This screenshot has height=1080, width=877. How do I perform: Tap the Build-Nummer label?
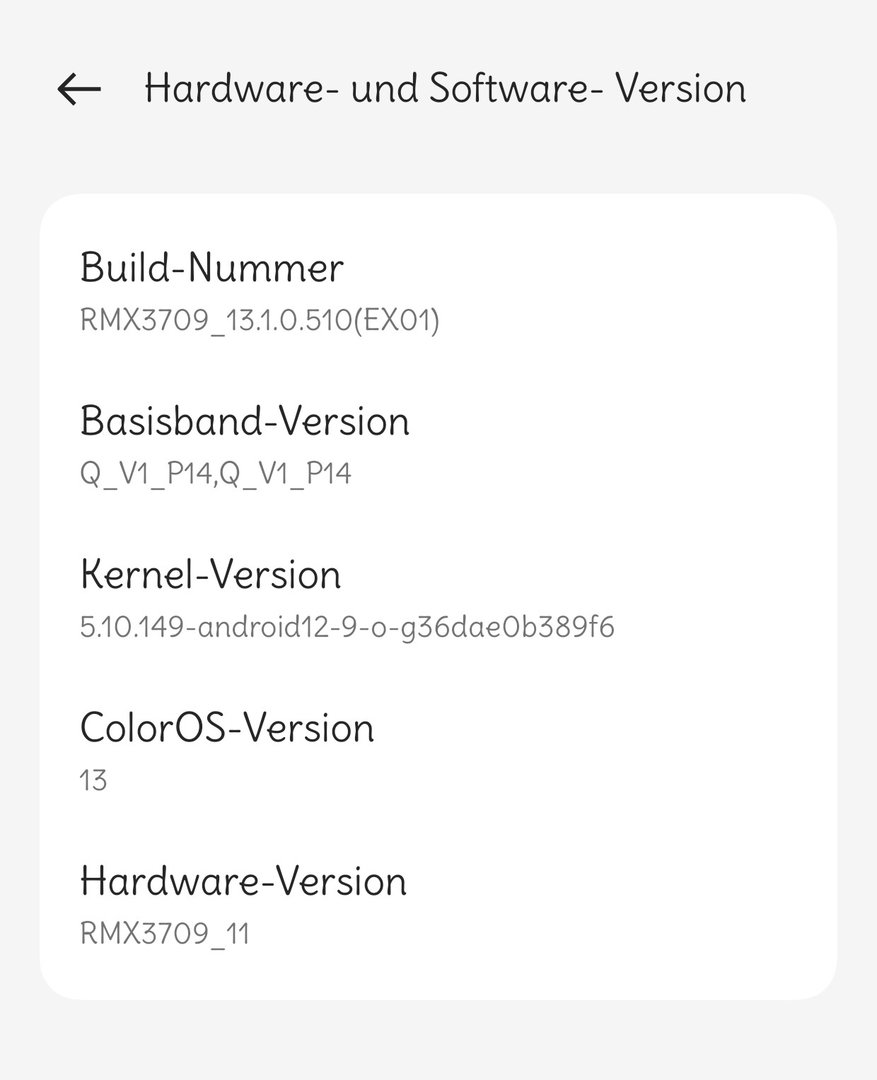[x=211, y=268]
